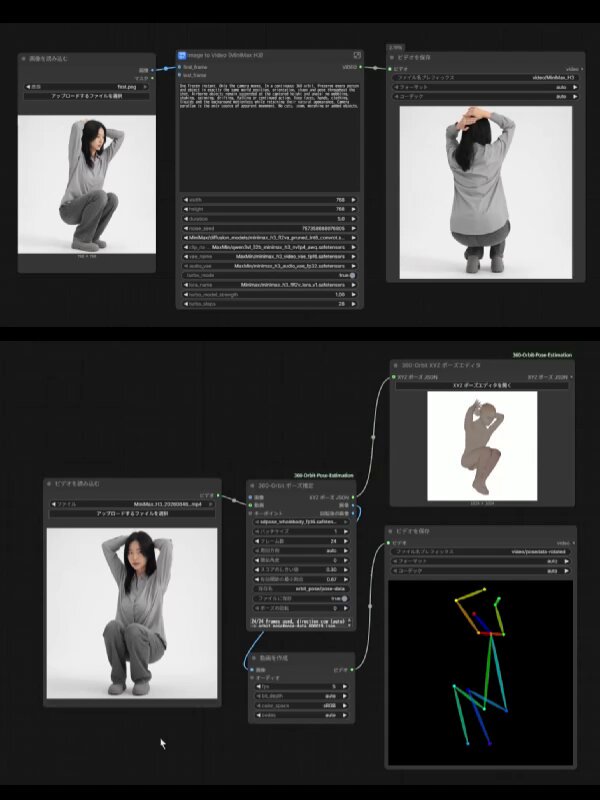Increase duration with its right arrow

[x=354, y=219]
